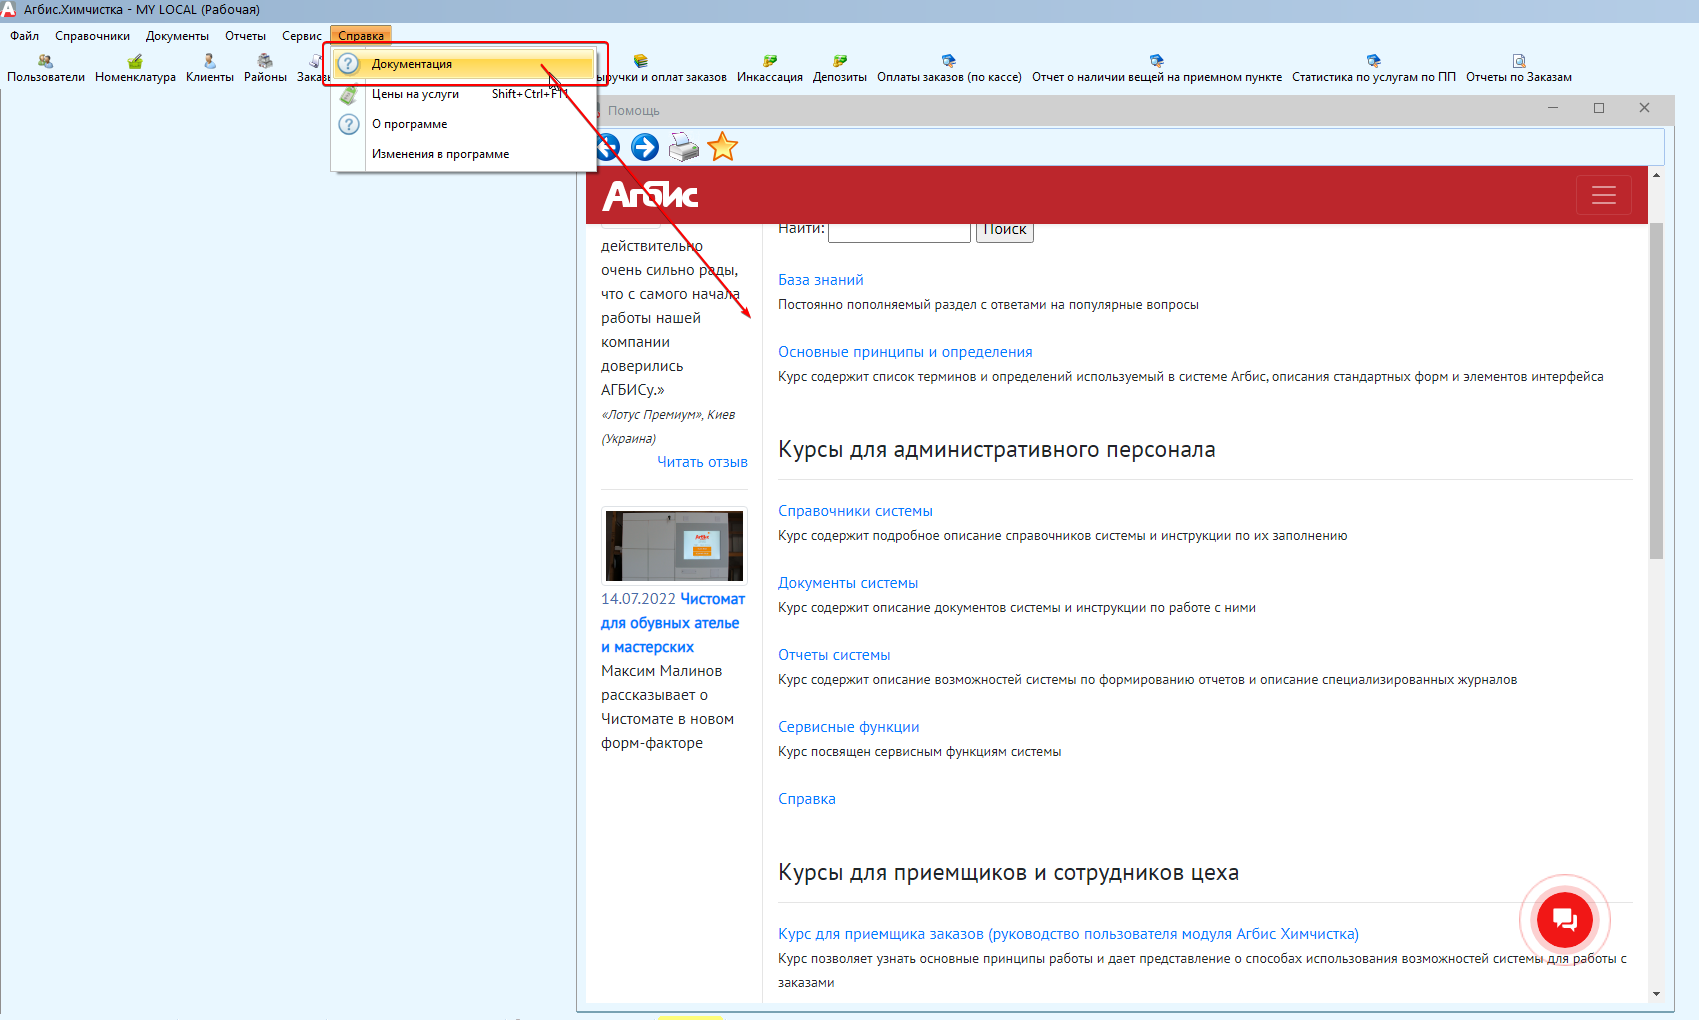Screen dimensions: 1699x1020
Task: Click the Документация question mark icon
Action: click(348, 64)
